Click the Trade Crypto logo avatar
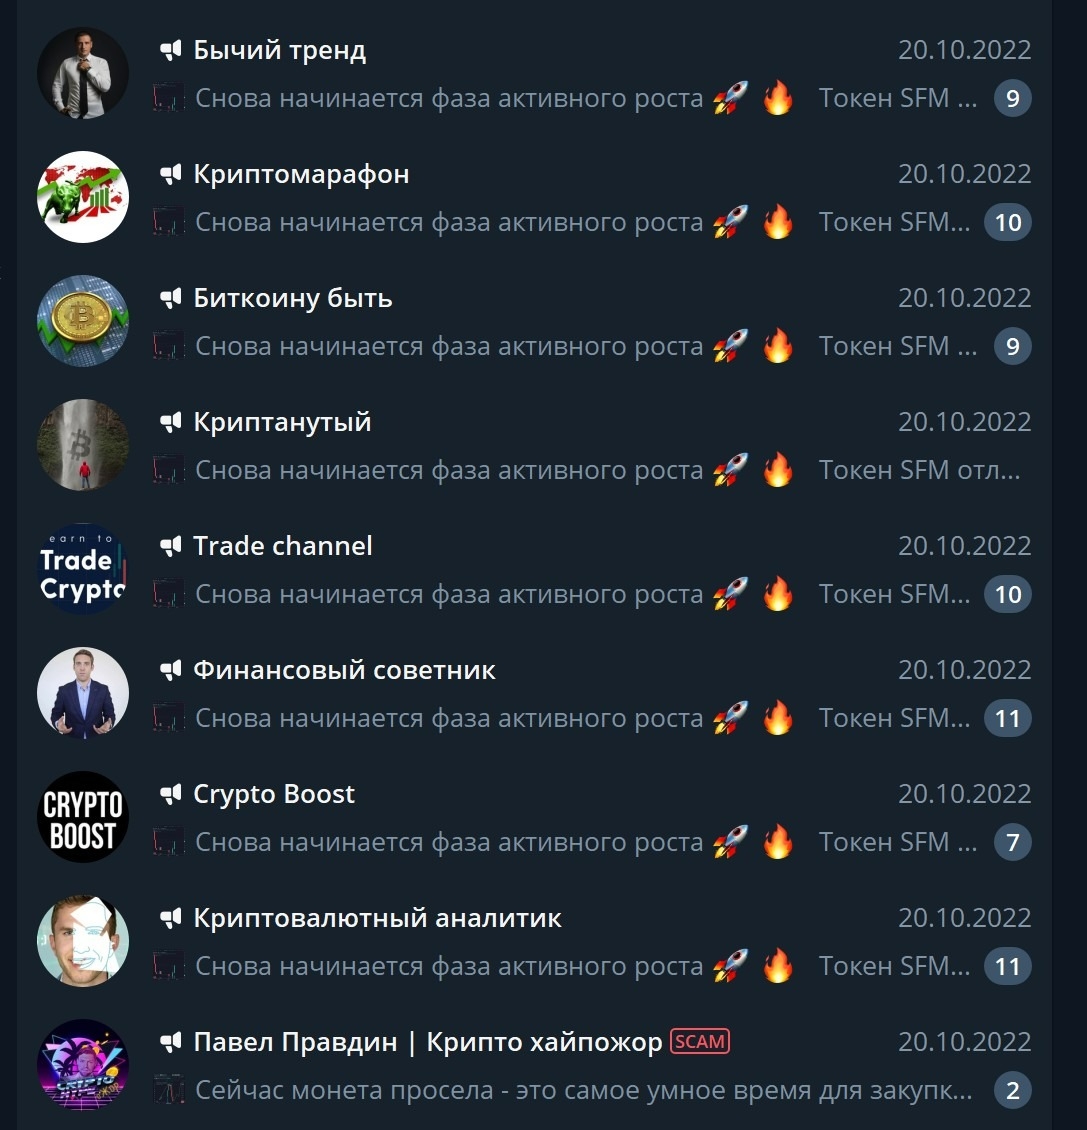This screenshot has width=1087, height=1130. (x=83, y=569)
